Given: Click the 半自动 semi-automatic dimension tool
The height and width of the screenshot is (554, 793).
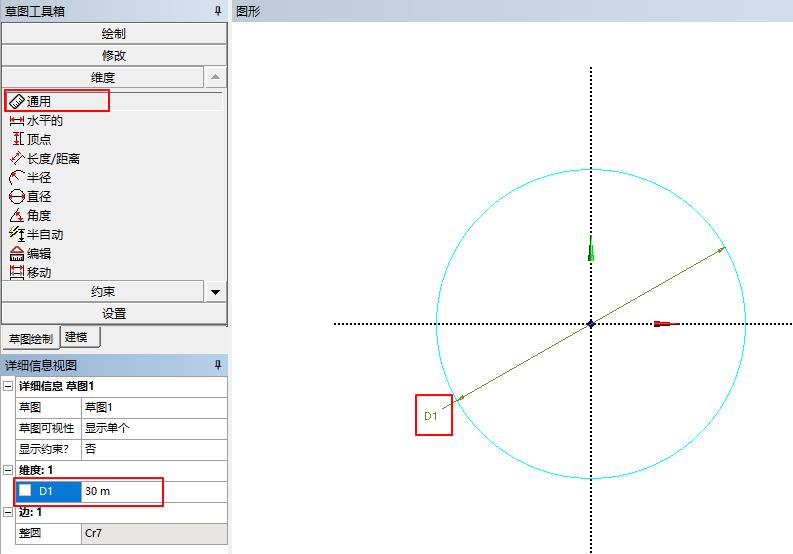Looking at the screenshot, I should [44, 234].
